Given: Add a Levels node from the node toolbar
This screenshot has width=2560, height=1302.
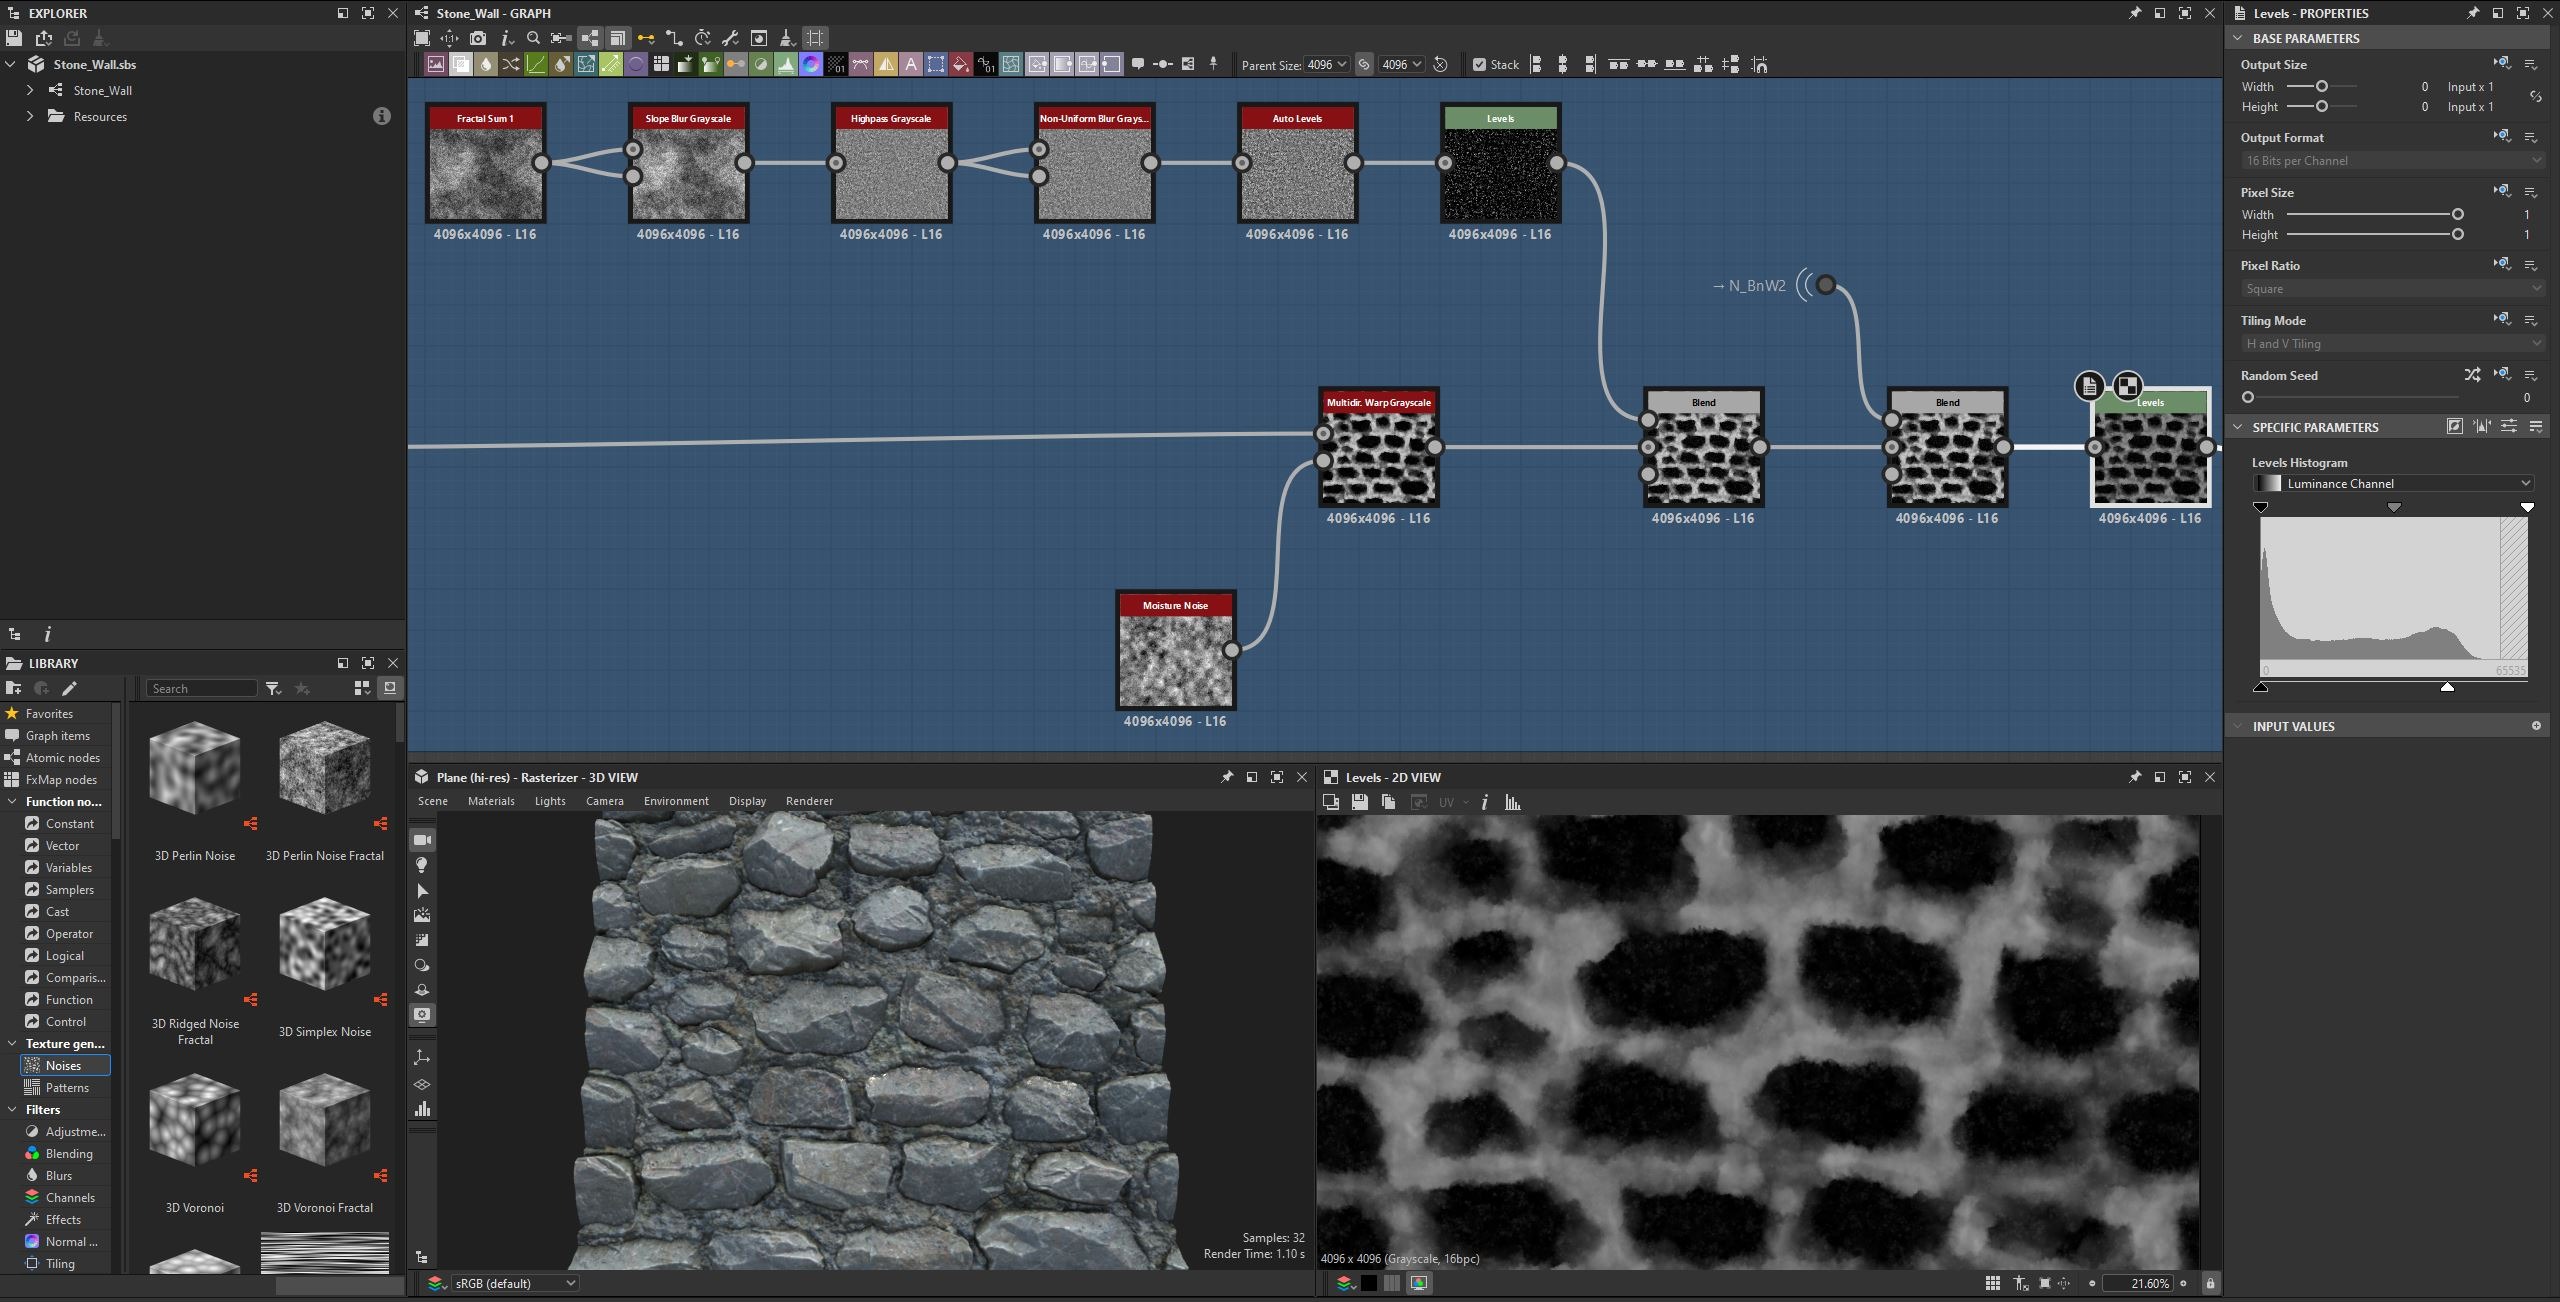Looking at the screenshot, I should pyautogui.click(x=786, y=65).
